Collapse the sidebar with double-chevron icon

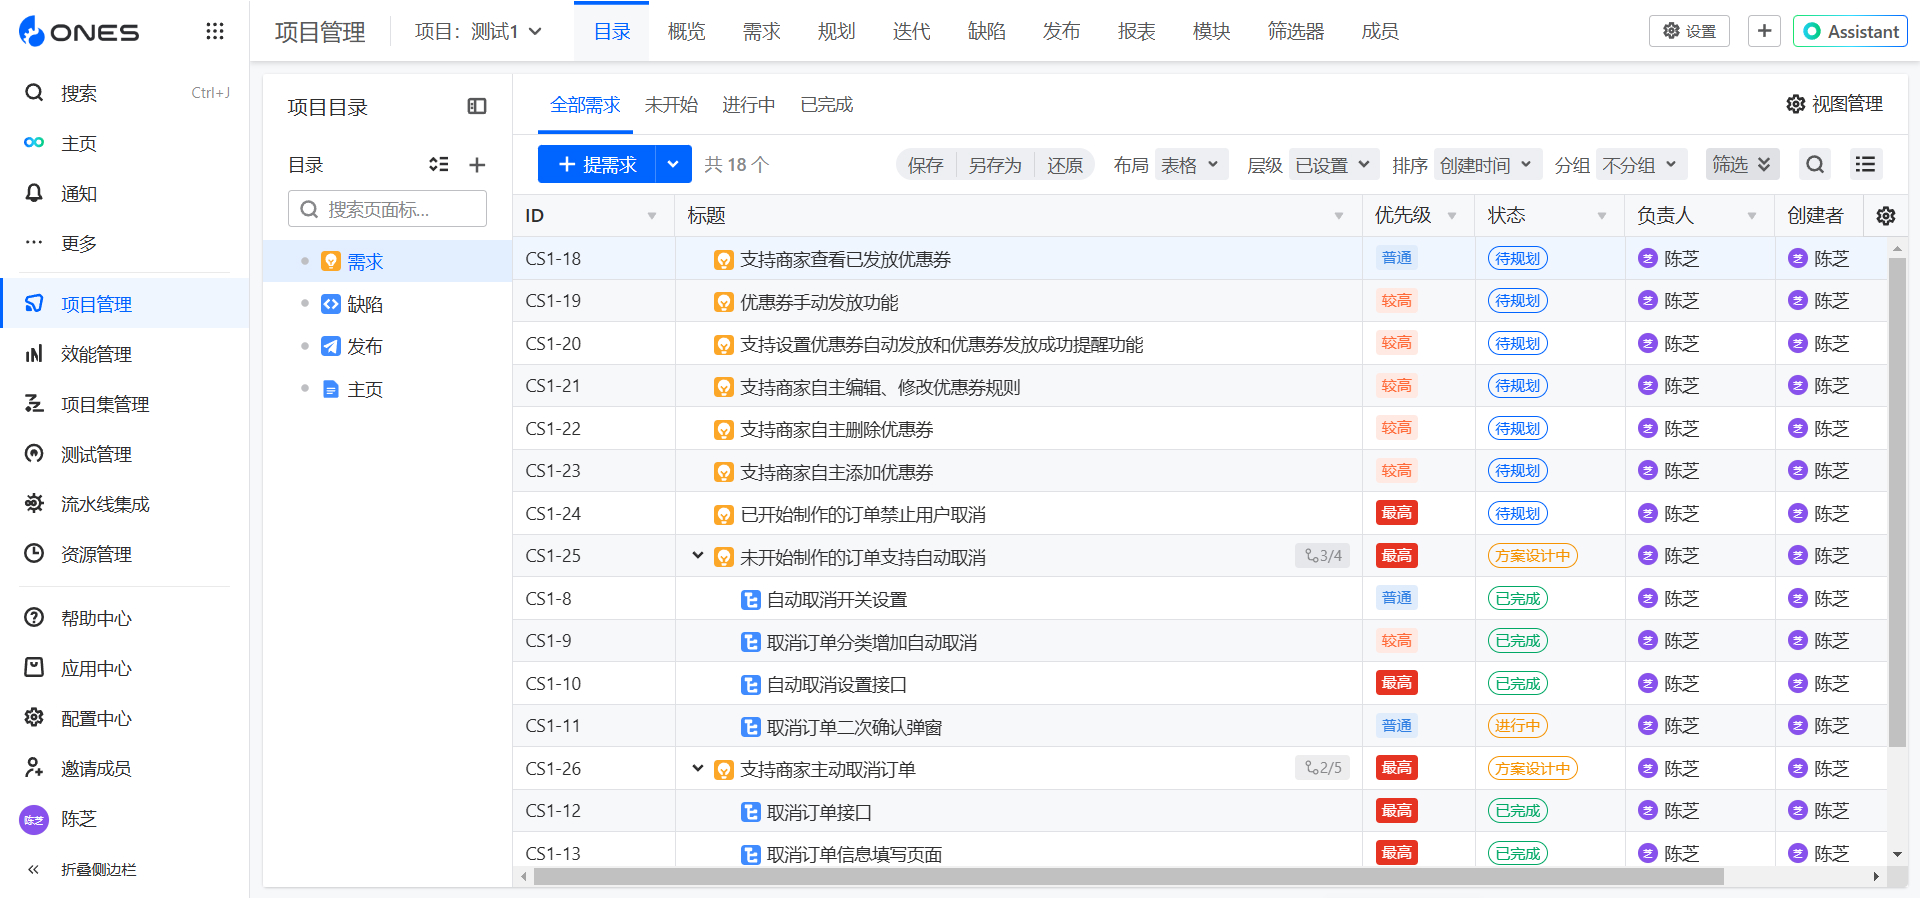(x=34, y=869)
